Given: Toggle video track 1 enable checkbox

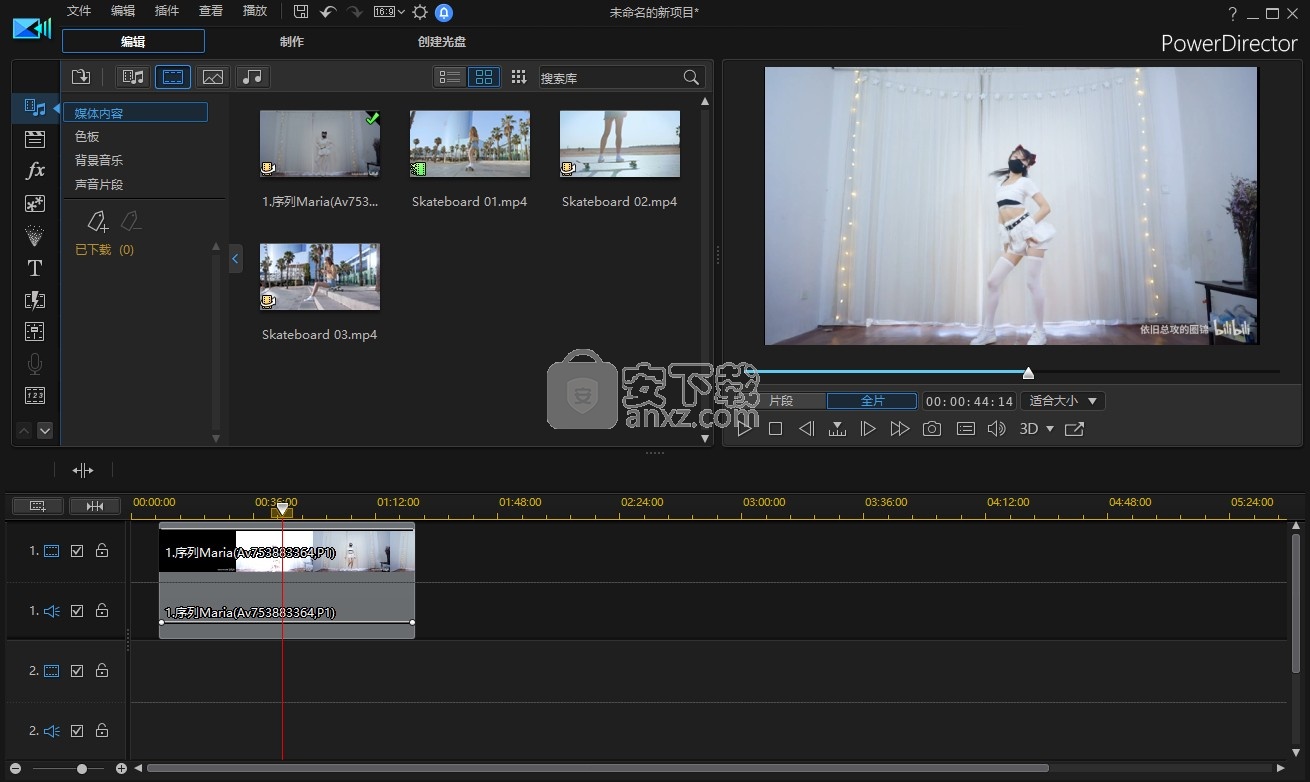Looking at the screenshot, I should (77, 551).
